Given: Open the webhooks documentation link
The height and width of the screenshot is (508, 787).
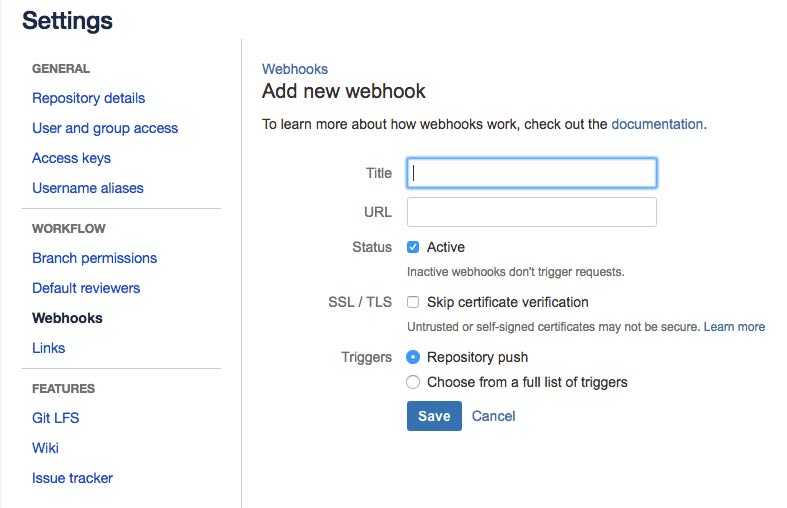Looking at the screenshot, I should point(657,124).
